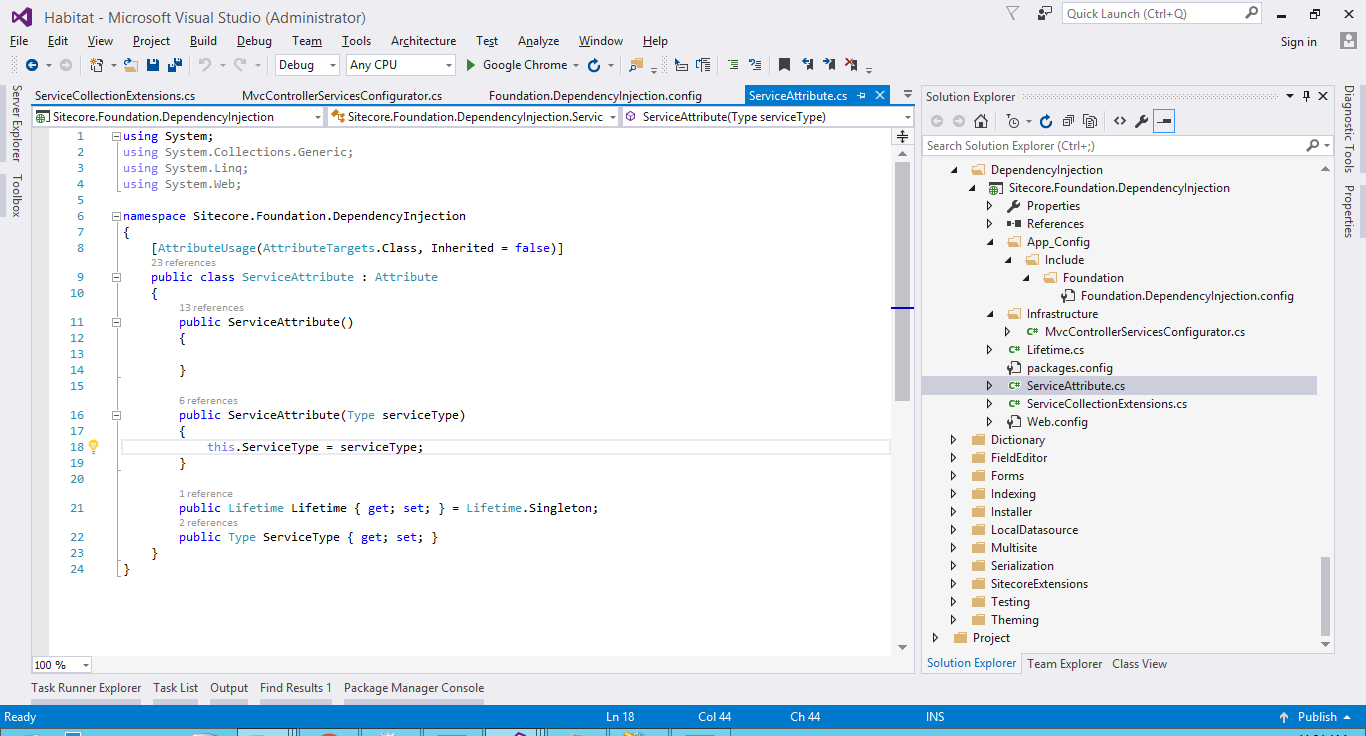Click the Collapse All icon in Solution Explorer
The image size is (1366, 736).
[1068, 121]
